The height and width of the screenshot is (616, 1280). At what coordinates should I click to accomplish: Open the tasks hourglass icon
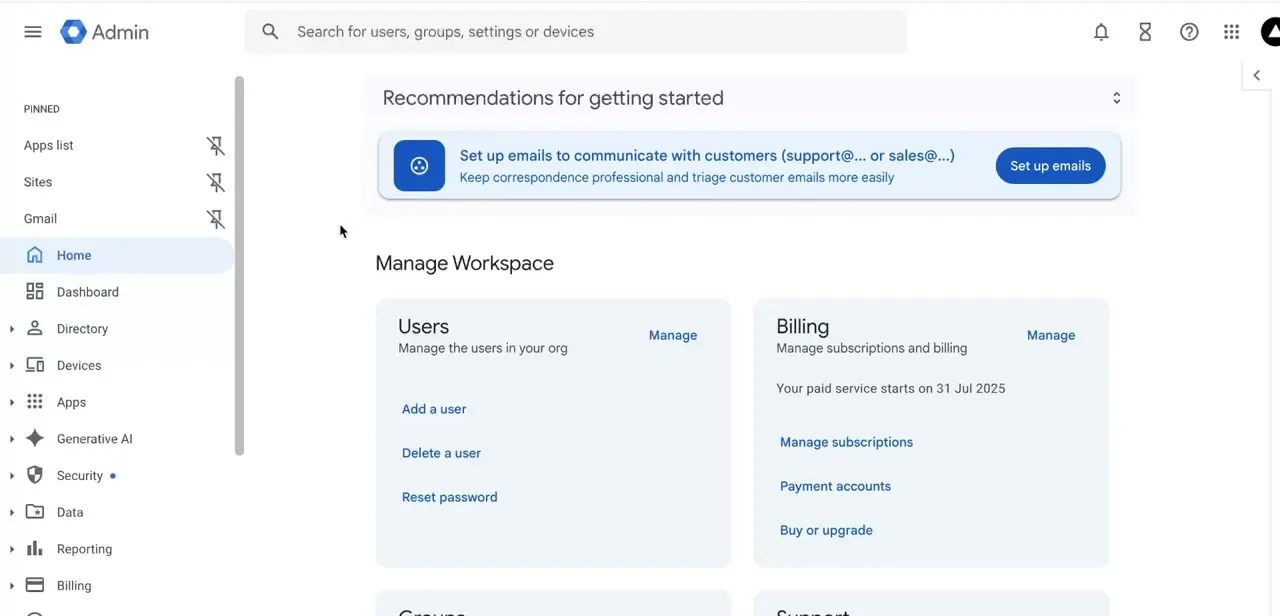pyautogui.click(x=1145, y=32)
